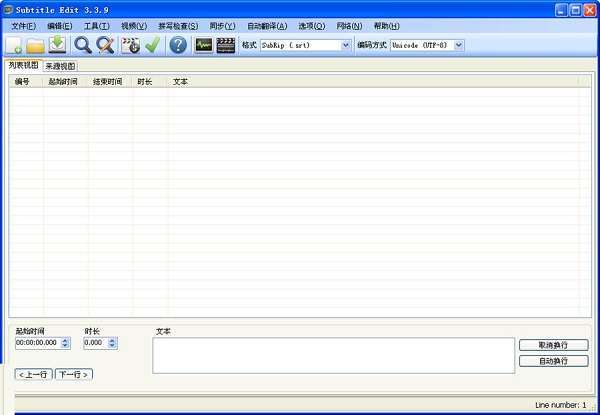Click the 时长 duration spinner arrows
The width and height of the screenshot is (600, 415).
113,343
